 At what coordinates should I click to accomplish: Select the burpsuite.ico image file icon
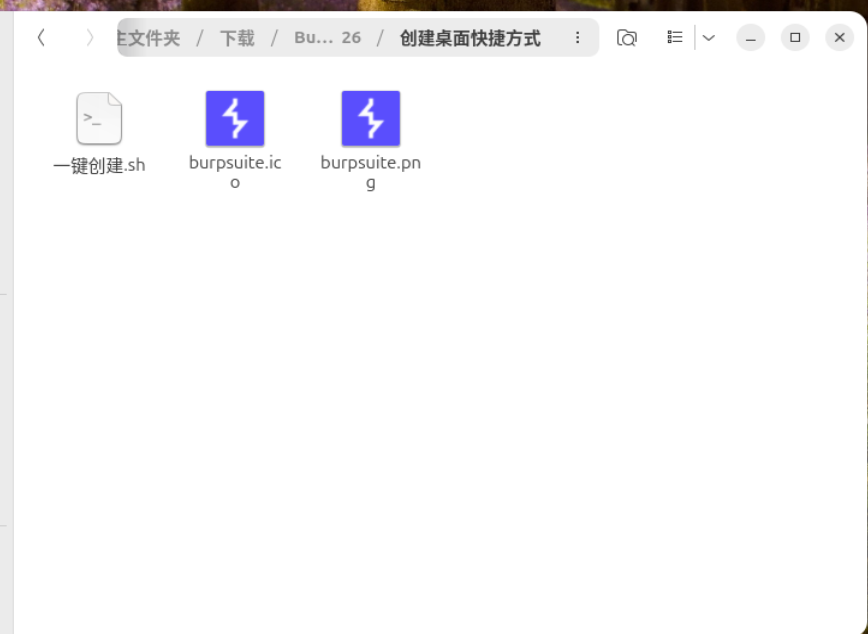(235, 118)
